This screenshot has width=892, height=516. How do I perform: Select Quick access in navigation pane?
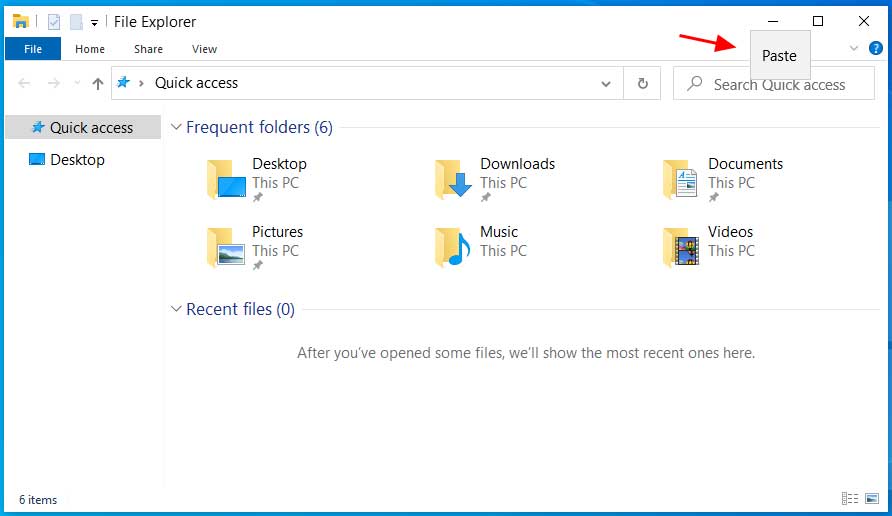point(83,127)
